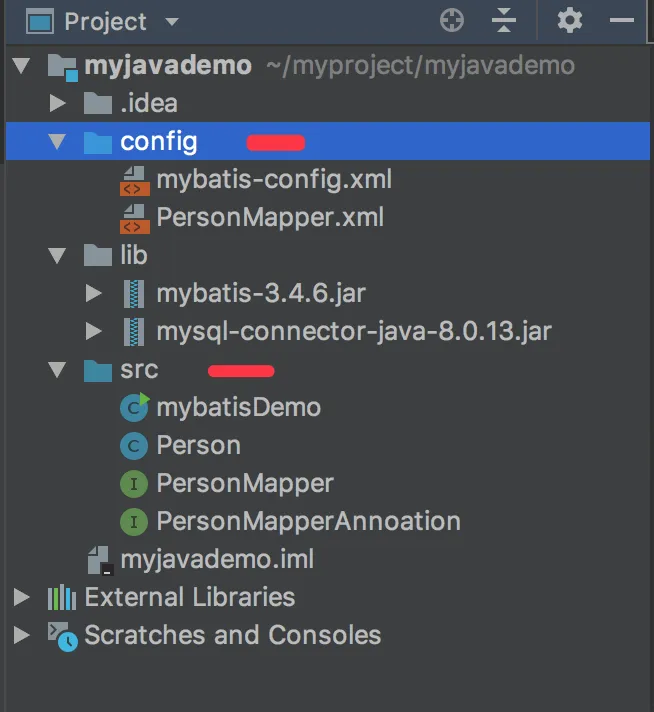Click the locate/scroll from source target icon
Image resolution: width=654 pixels, height=712 pixels.
[x=452, y=20]
